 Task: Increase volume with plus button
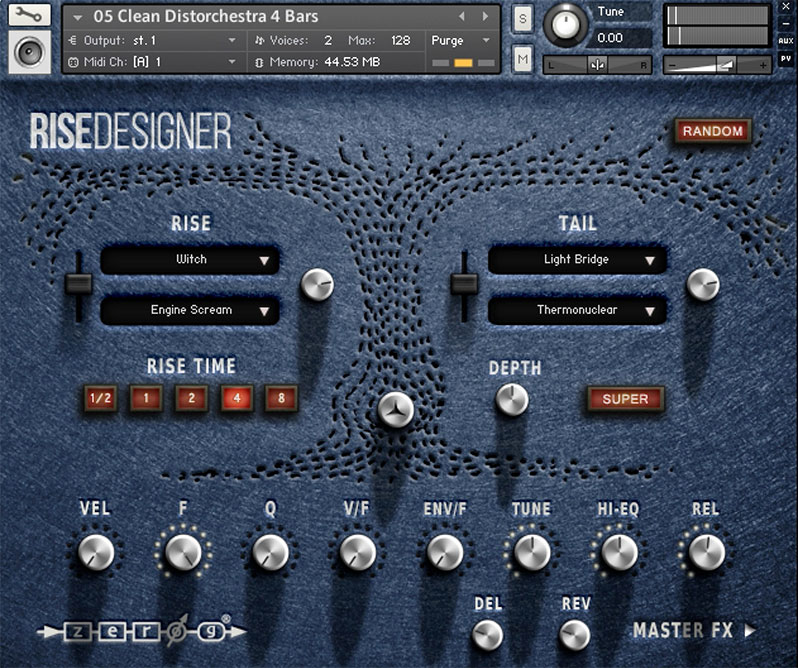762,65
